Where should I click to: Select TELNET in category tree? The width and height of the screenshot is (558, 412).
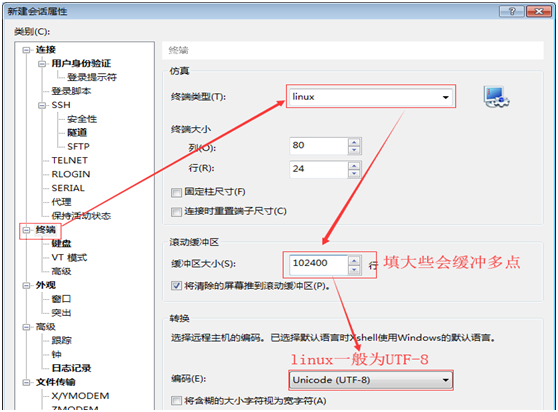69,160
